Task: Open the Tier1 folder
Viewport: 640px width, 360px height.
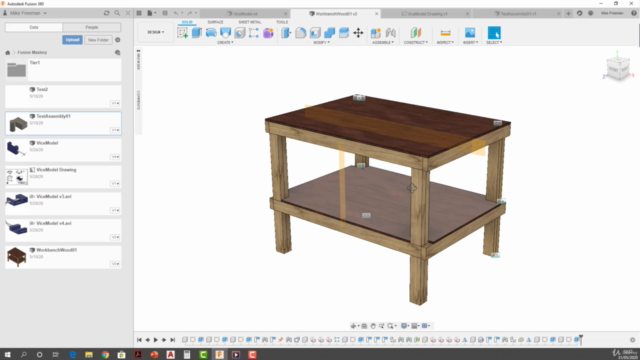Action: click(63, 69)
